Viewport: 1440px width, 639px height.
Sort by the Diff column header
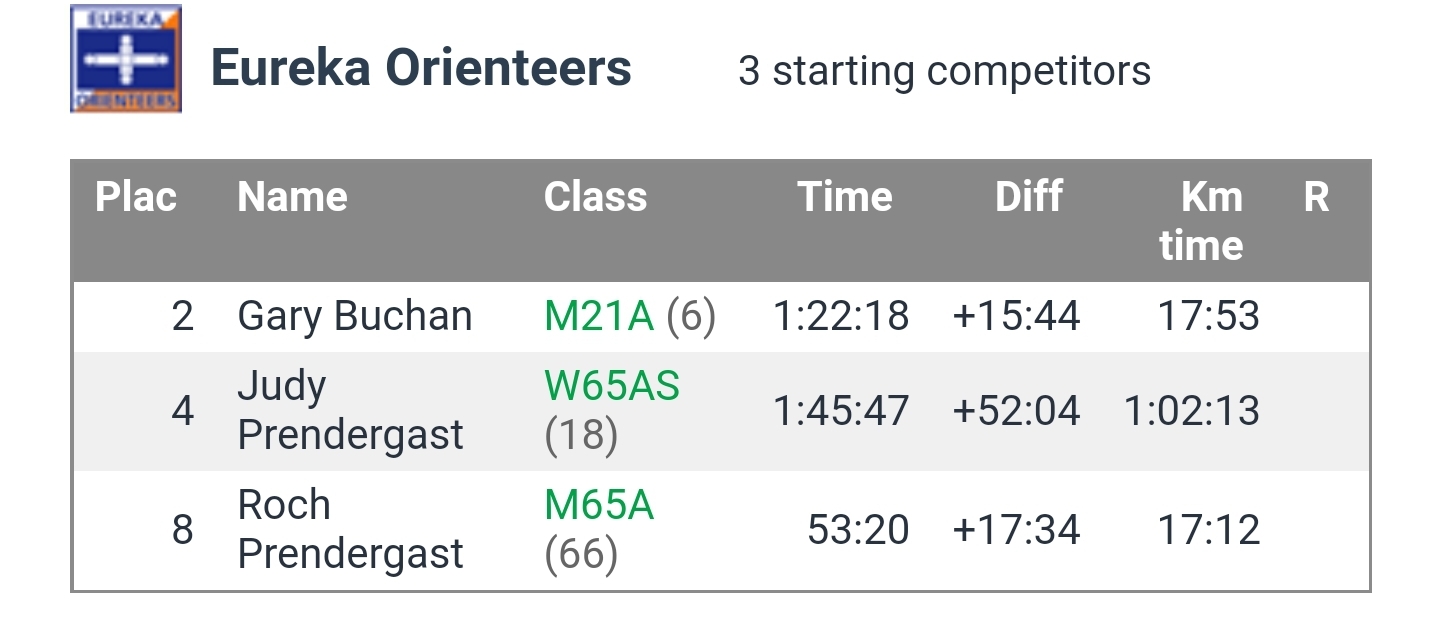tap(1028, 197)
